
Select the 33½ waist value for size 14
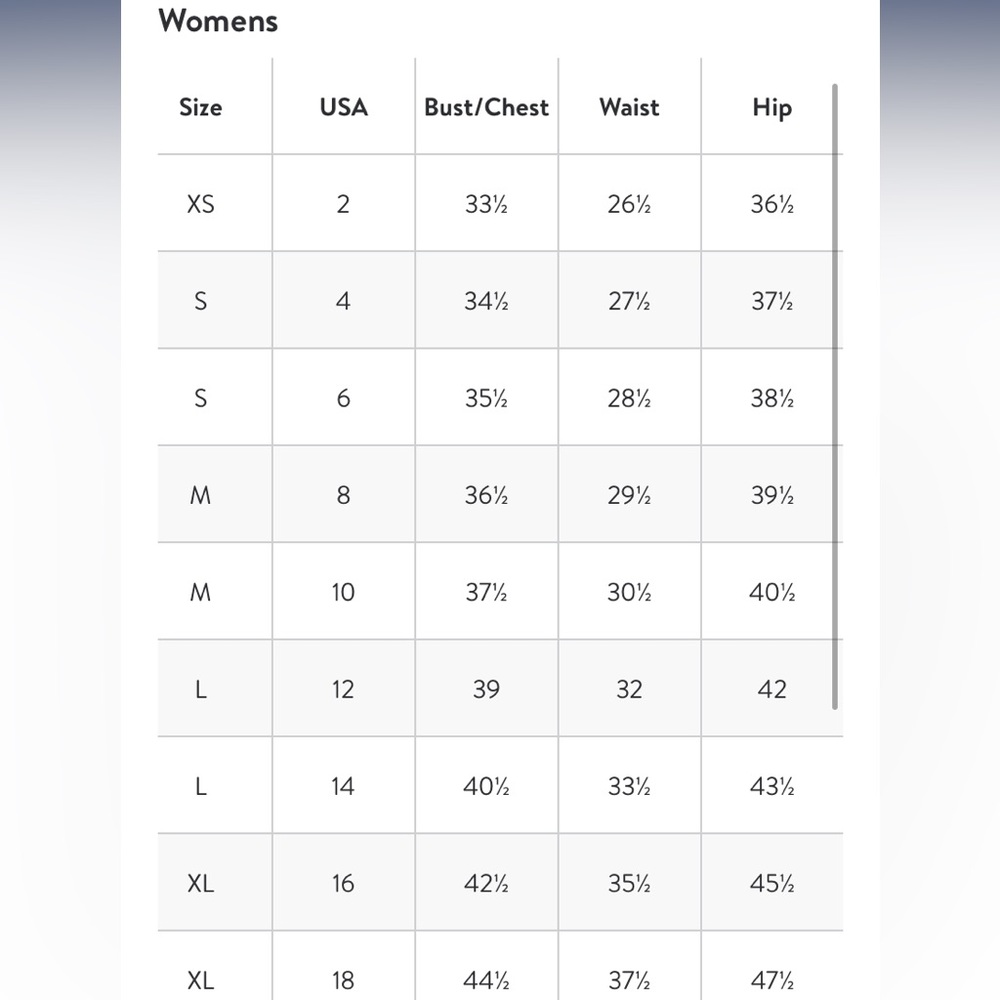tap(629, 786)
